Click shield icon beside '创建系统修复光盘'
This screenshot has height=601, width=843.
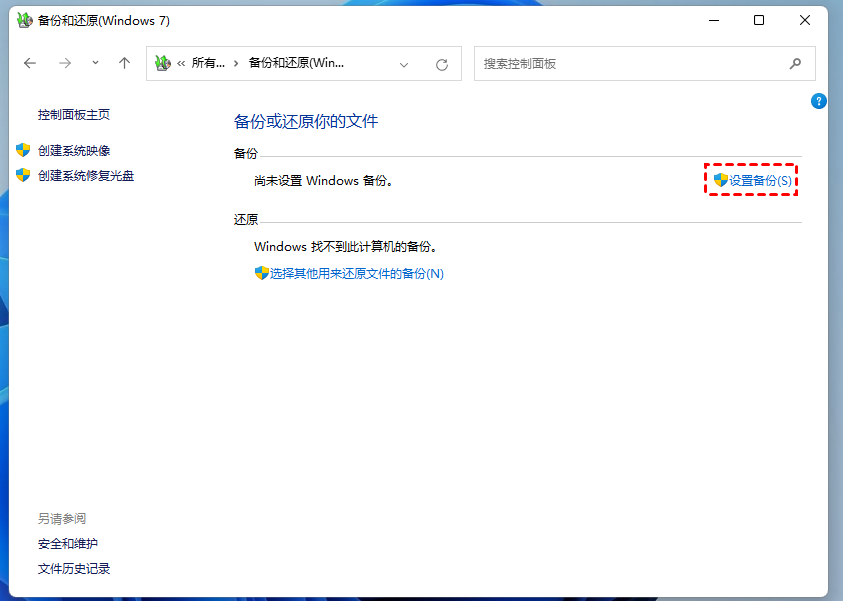click(23, 175)
